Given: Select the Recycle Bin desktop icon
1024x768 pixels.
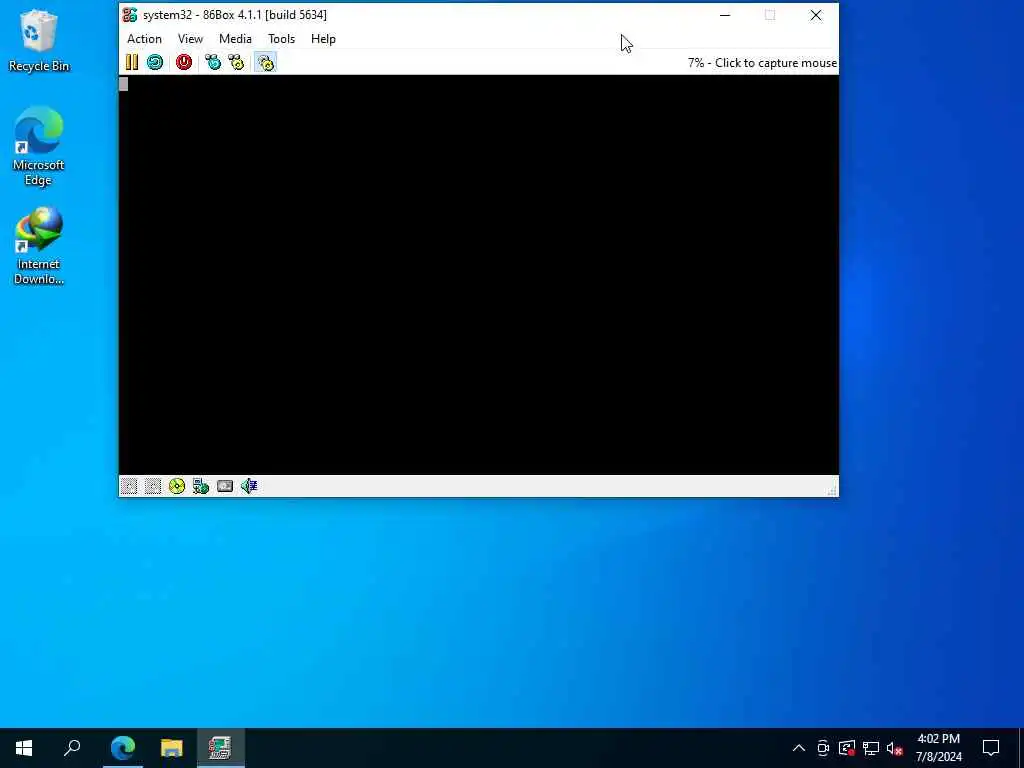Looking at the screenshot, I should (39, 40).
